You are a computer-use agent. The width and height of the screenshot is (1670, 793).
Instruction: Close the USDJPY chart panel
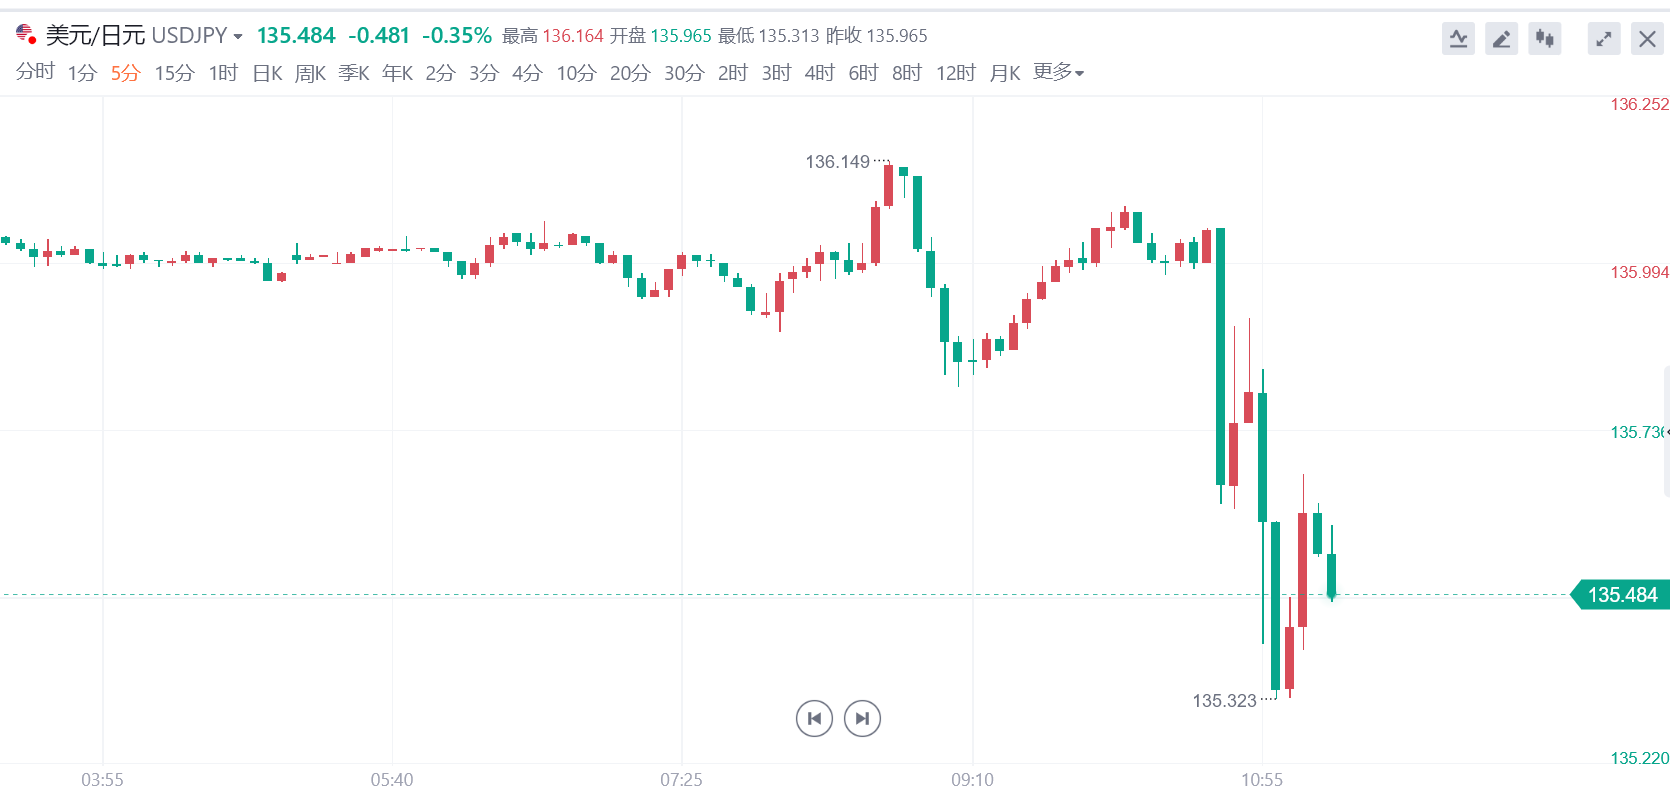pyautogui.click(x=1647, y=39)
